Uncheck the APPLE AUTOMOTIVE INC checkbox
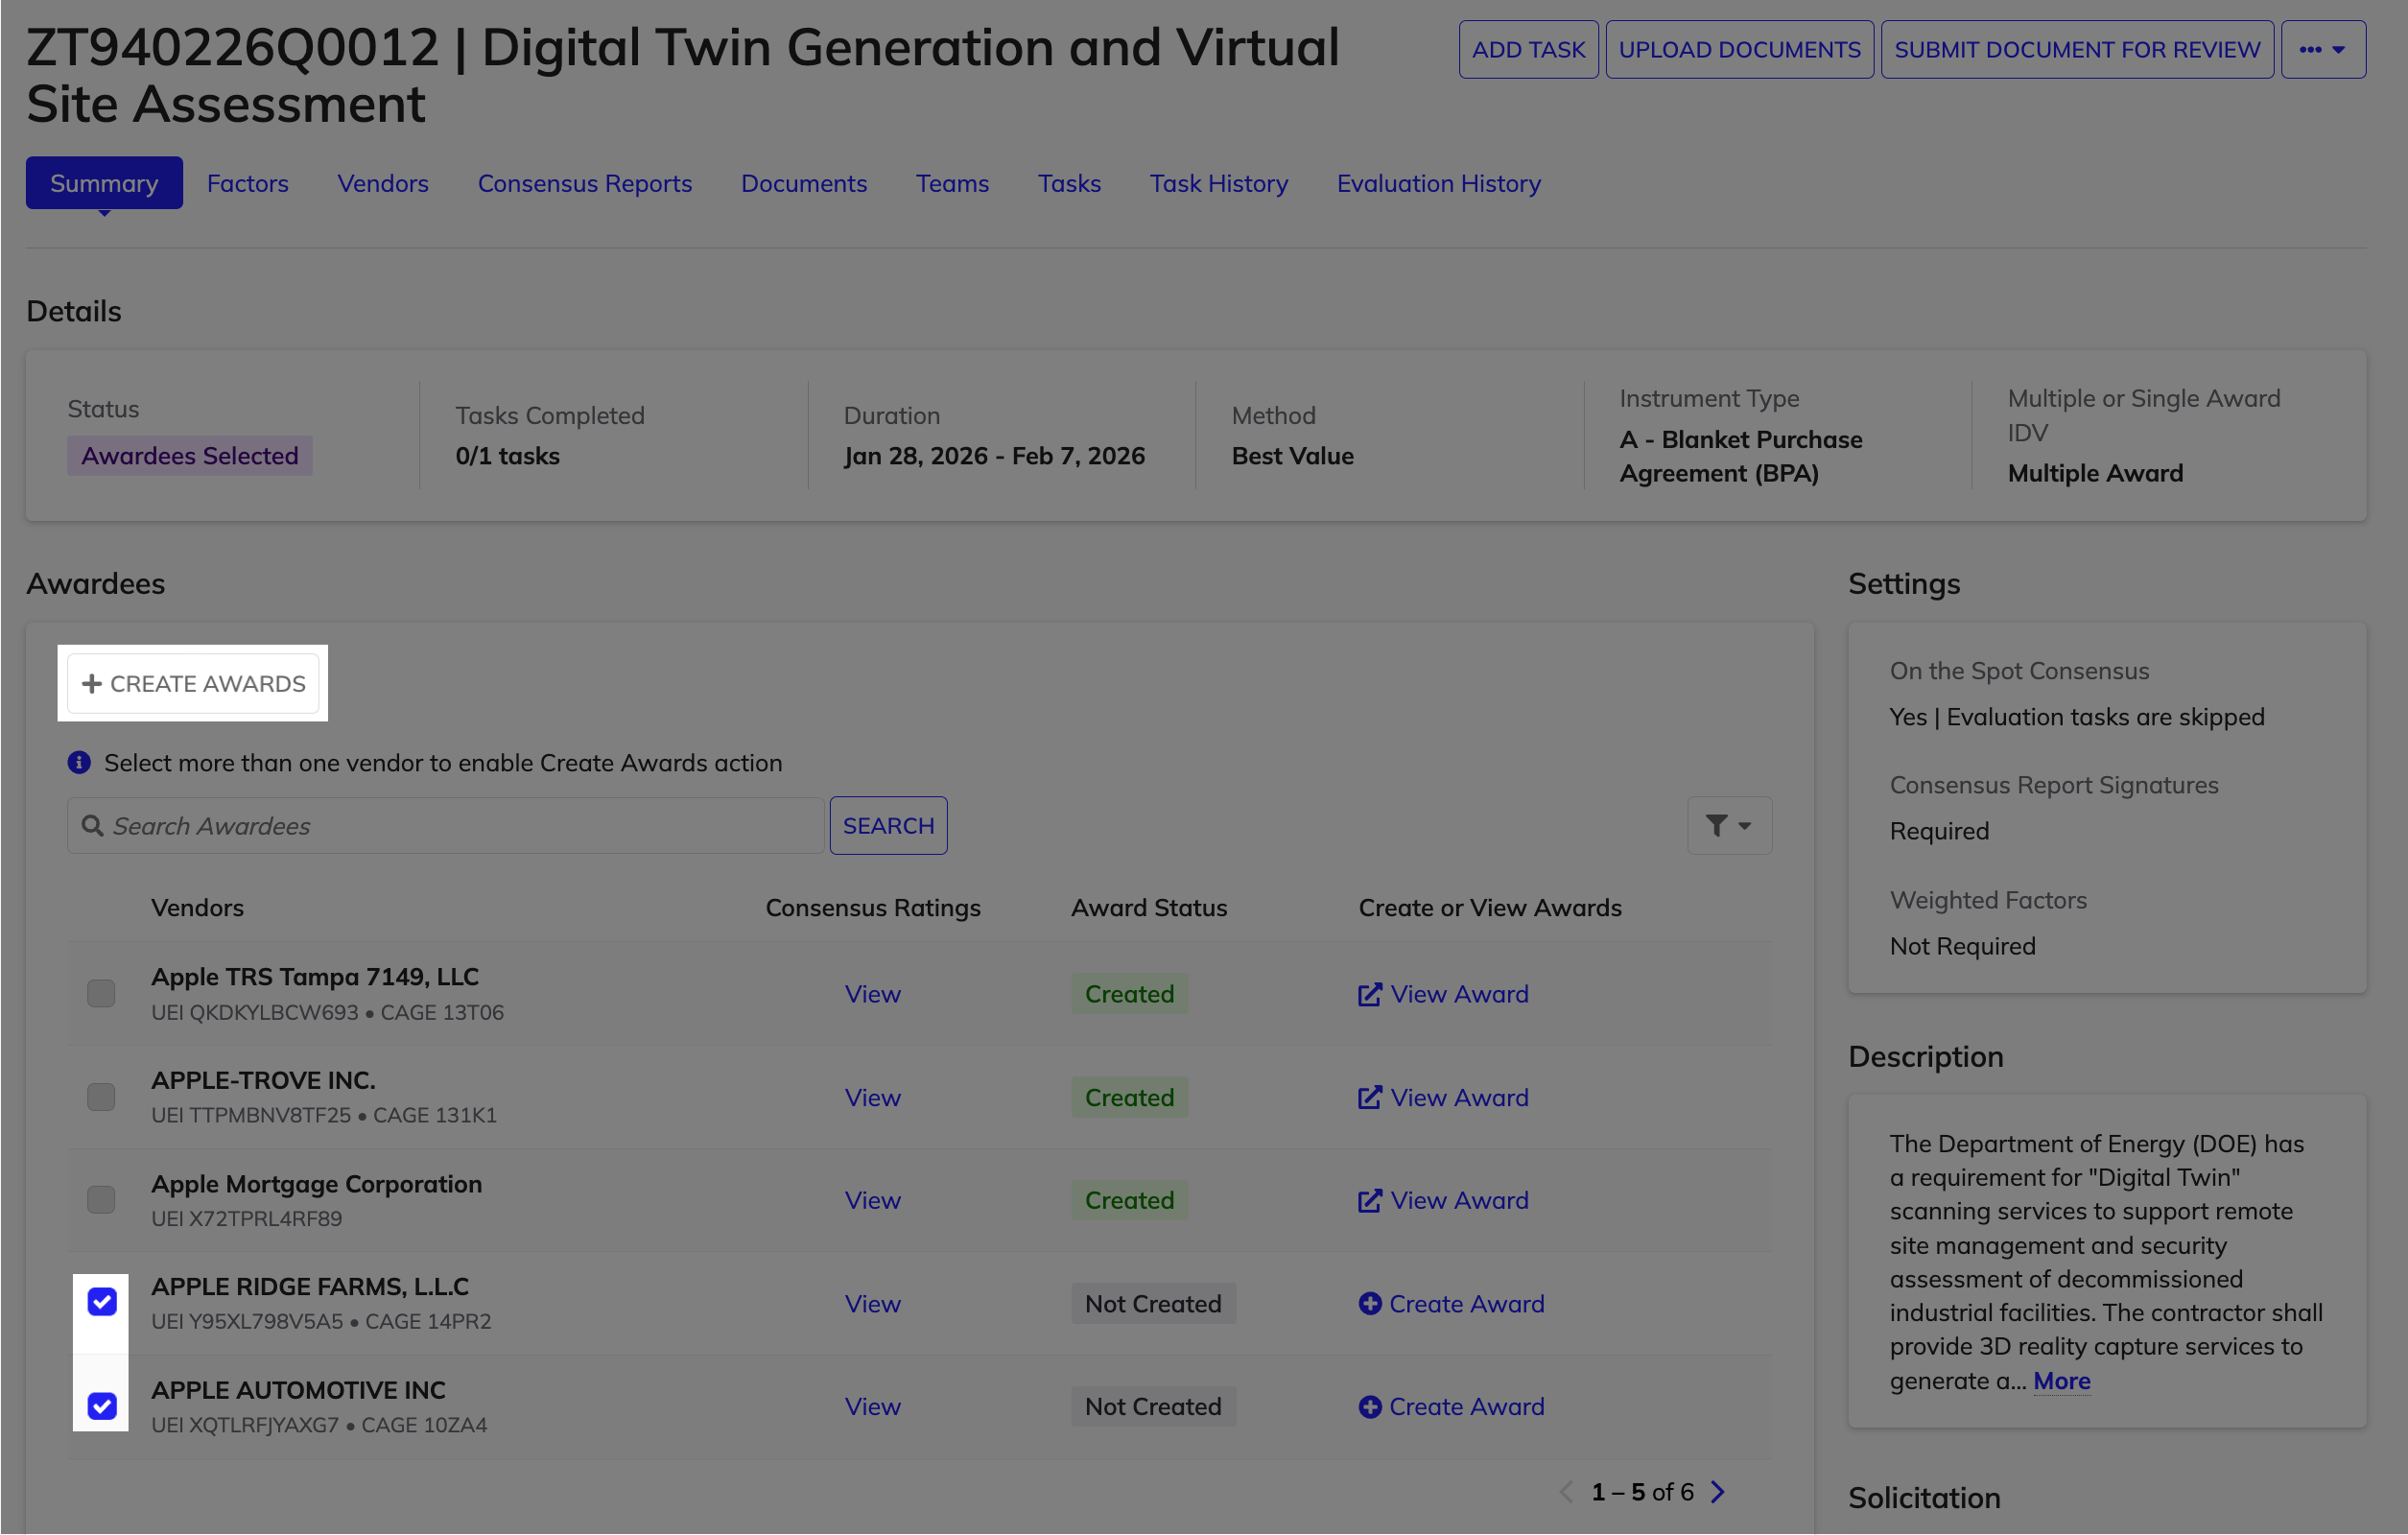The image size is (2408, 1535). pyautogui.click(x=101, y=1406)
